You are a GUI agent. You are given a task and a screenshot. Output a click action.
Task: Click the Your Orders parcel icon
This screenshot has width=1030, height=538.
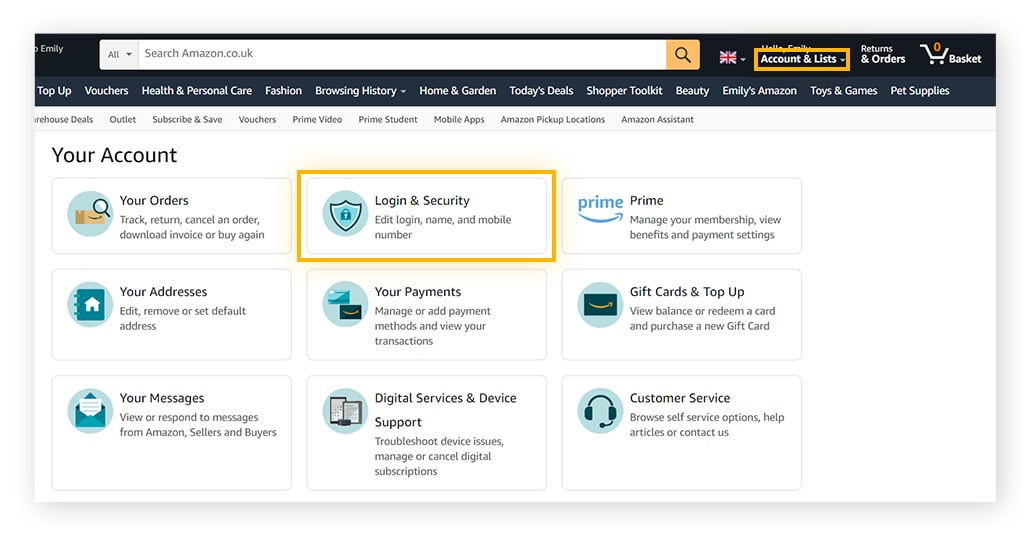(x=90, y=215)
